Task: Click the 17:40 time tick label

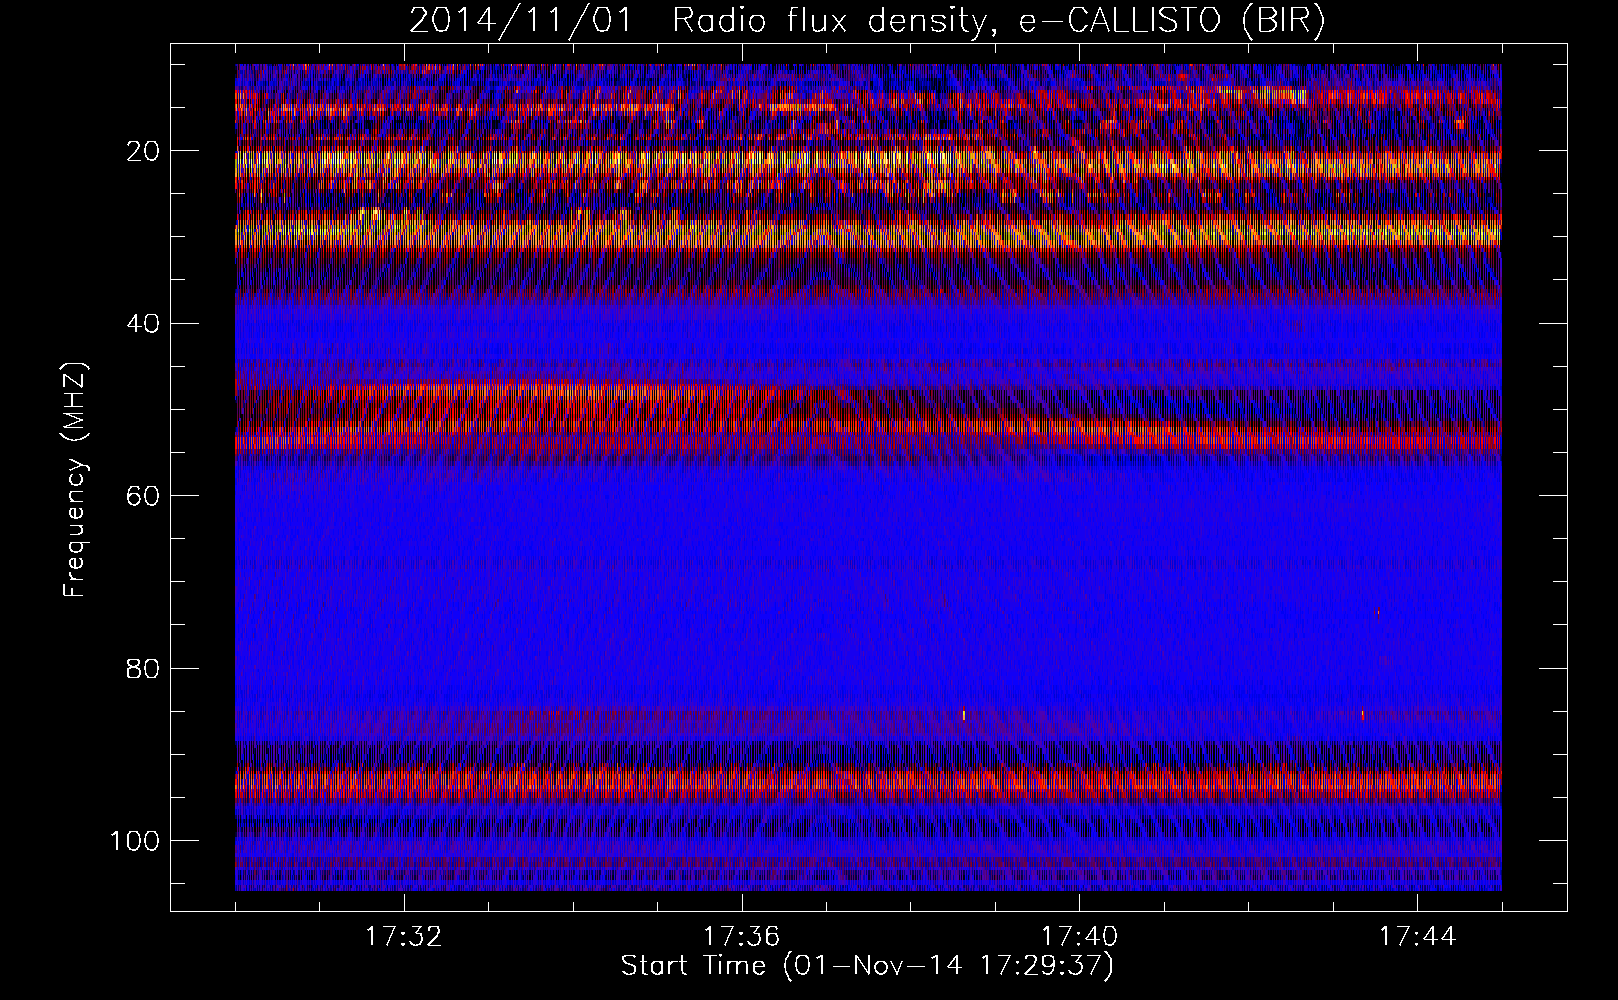Action: click(1080, 937)
